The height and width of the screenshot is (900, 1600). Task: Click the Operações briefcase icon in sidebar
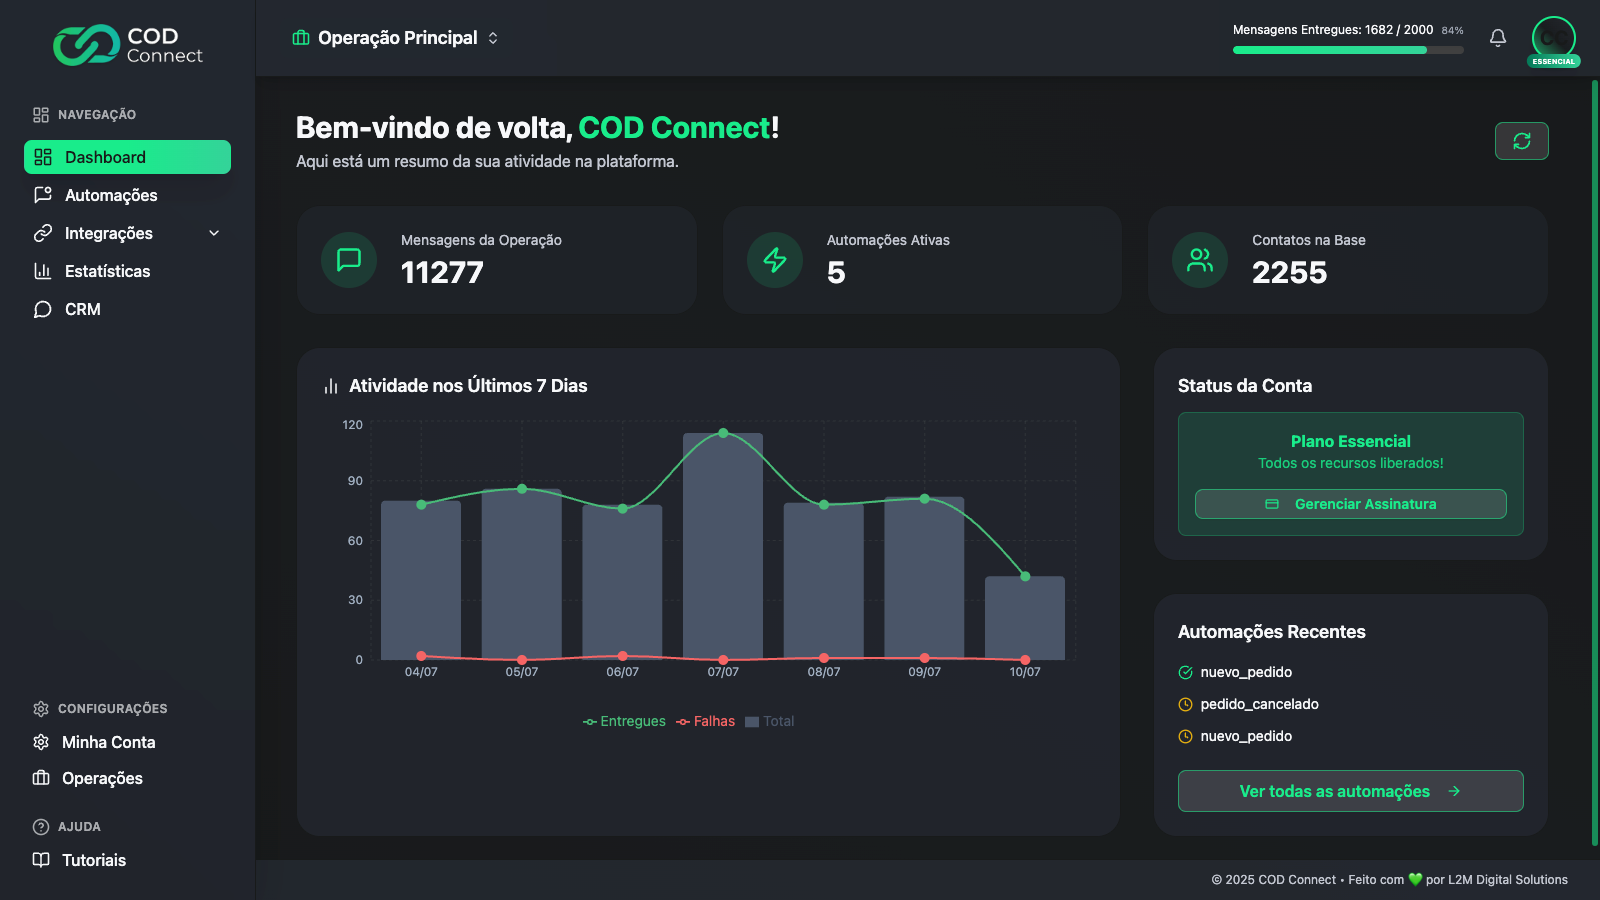click(41, 778)
